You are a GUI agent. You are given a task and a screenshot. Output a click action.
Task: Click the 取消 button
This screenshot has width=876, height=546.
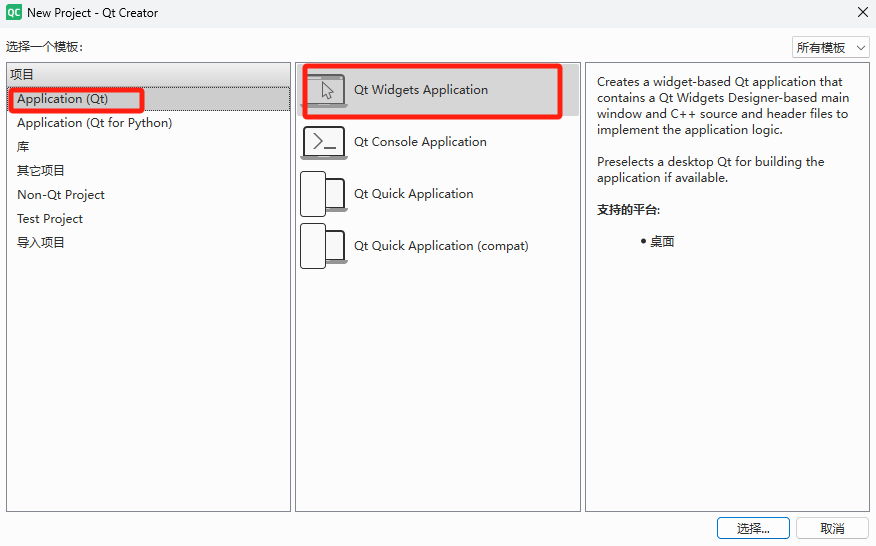point(832,528)
